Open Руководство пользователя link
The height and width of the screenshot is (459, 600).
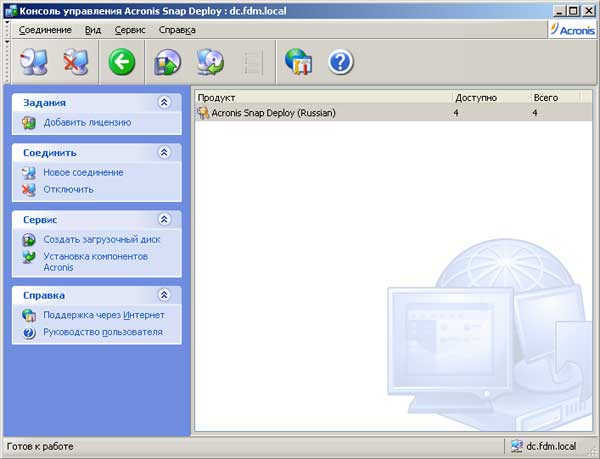click(103, 332)
